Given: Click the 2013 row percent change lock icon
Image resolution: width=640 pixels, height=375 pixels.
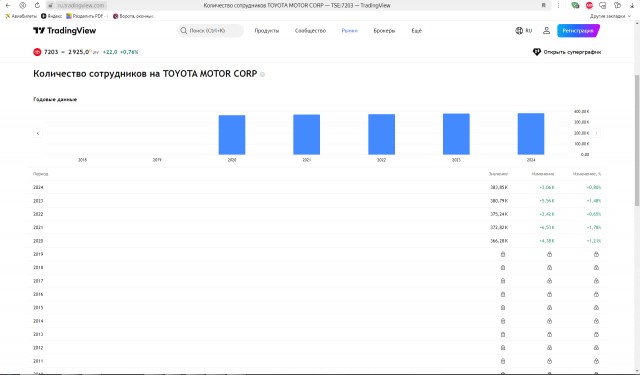Looking at the screenshot, I should (x=596, y=334).
